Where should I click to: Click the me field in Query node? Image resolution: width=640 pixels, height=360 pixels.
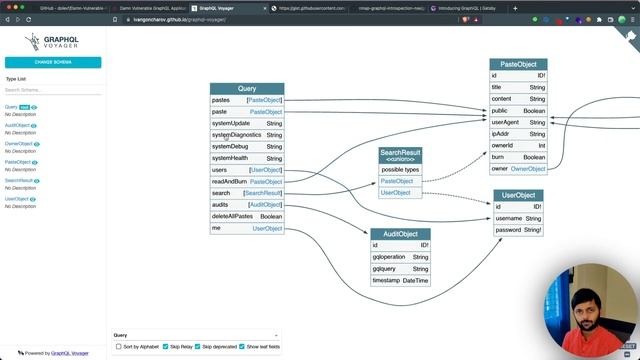click(247, 228)
